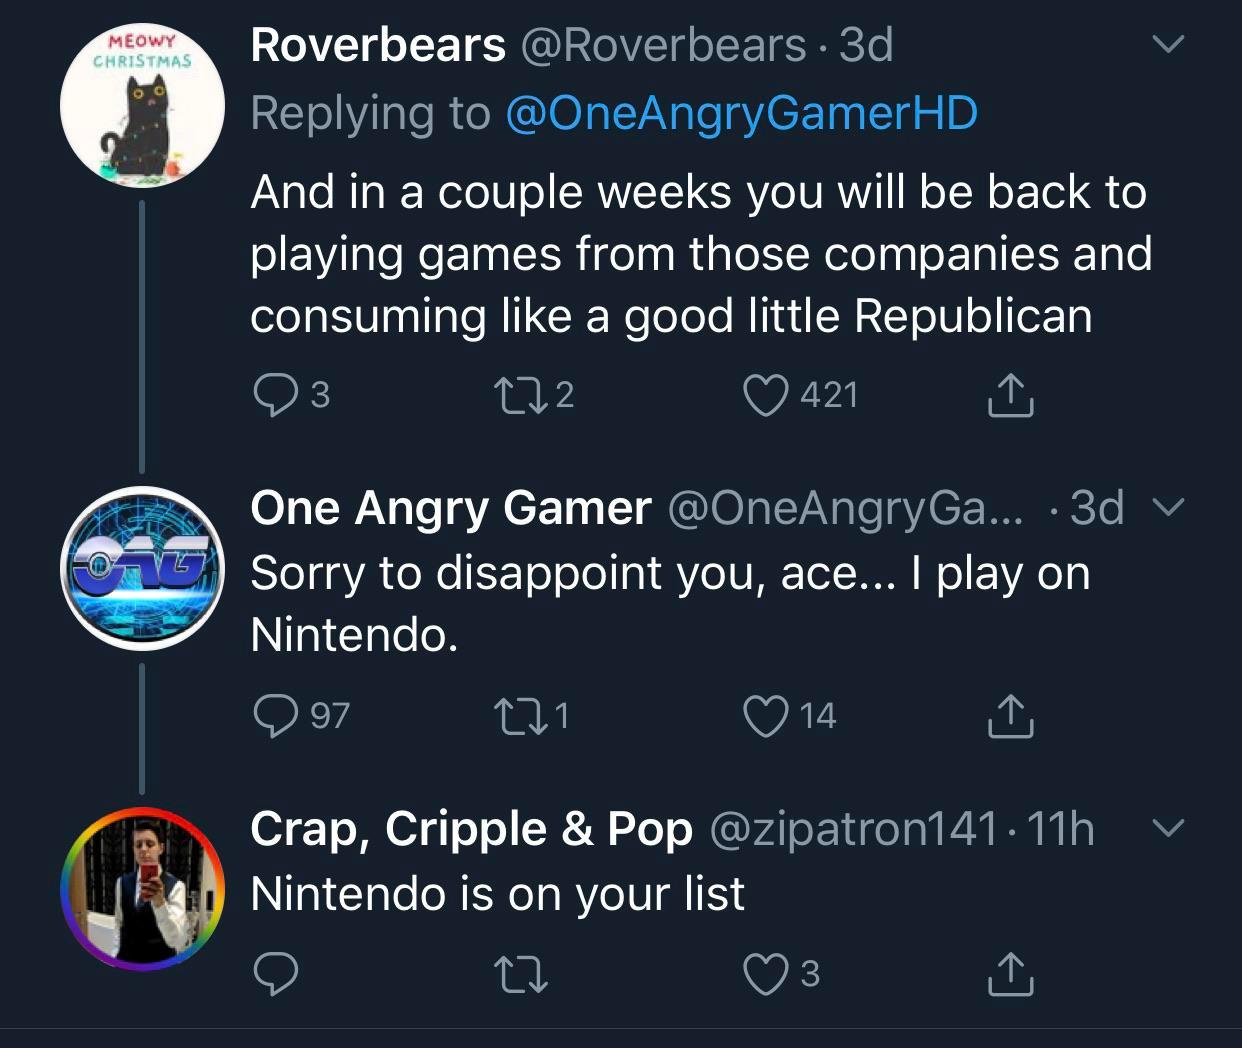
Task: View the Roverbears cat profile picture
Action: pyautogui.click(x=142, y=104)
